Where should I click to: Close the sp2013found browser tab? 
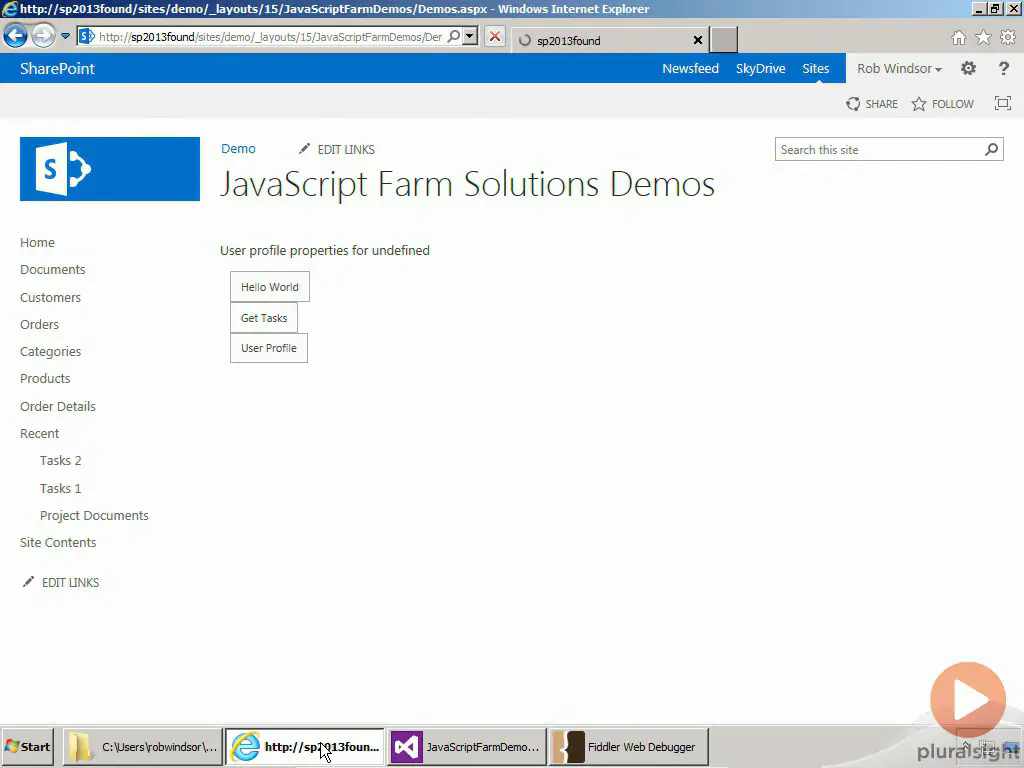[x=697, y=40]
